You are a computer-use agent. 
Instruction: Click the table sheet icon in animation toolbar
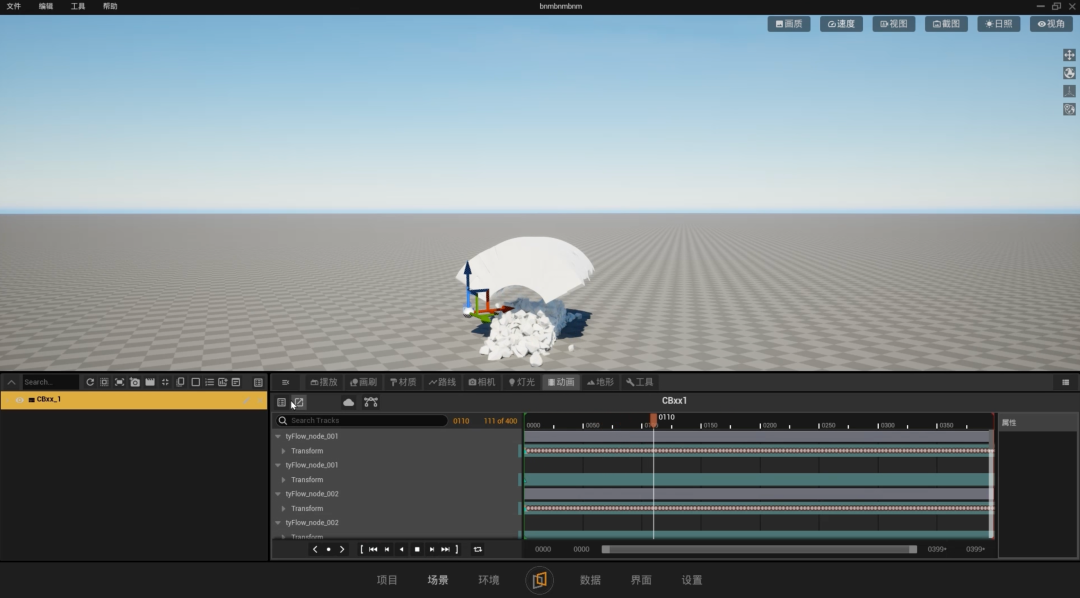coord(281,402)
